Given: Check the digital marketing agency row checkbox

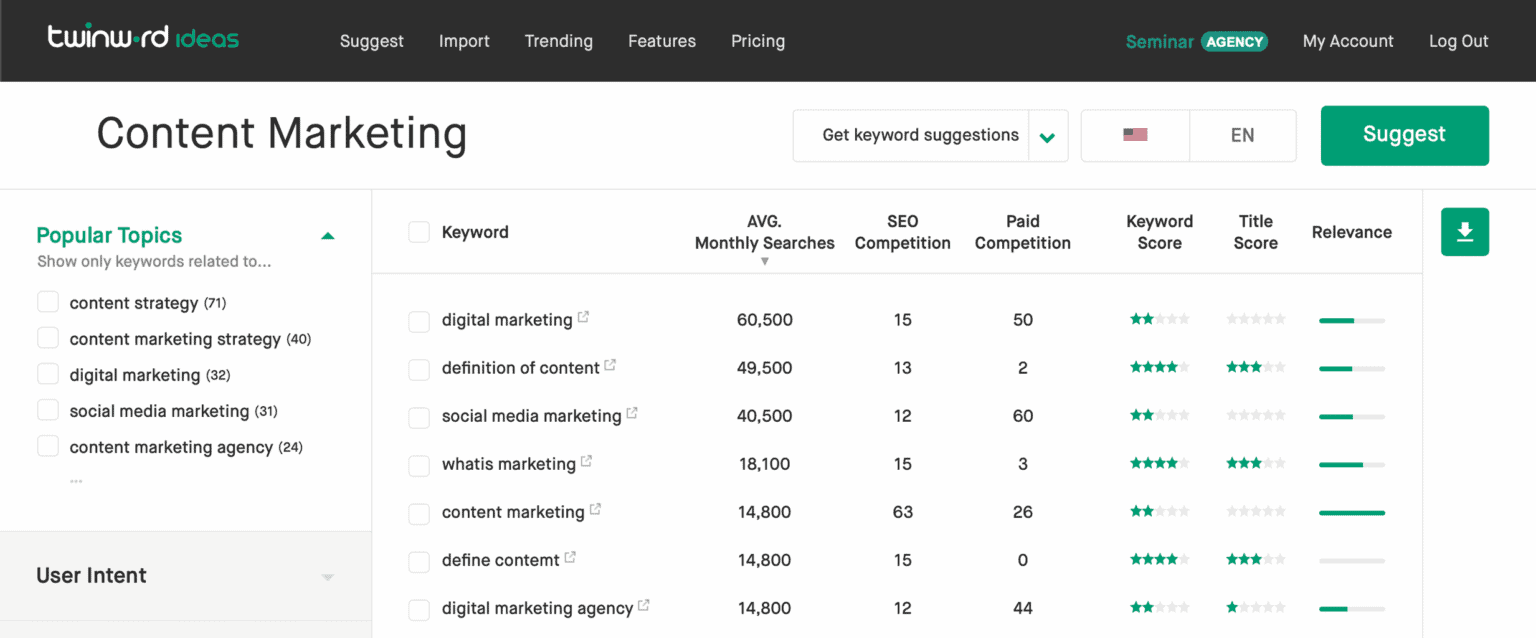Looking at the screenshot, I should [x=419, y=609].
